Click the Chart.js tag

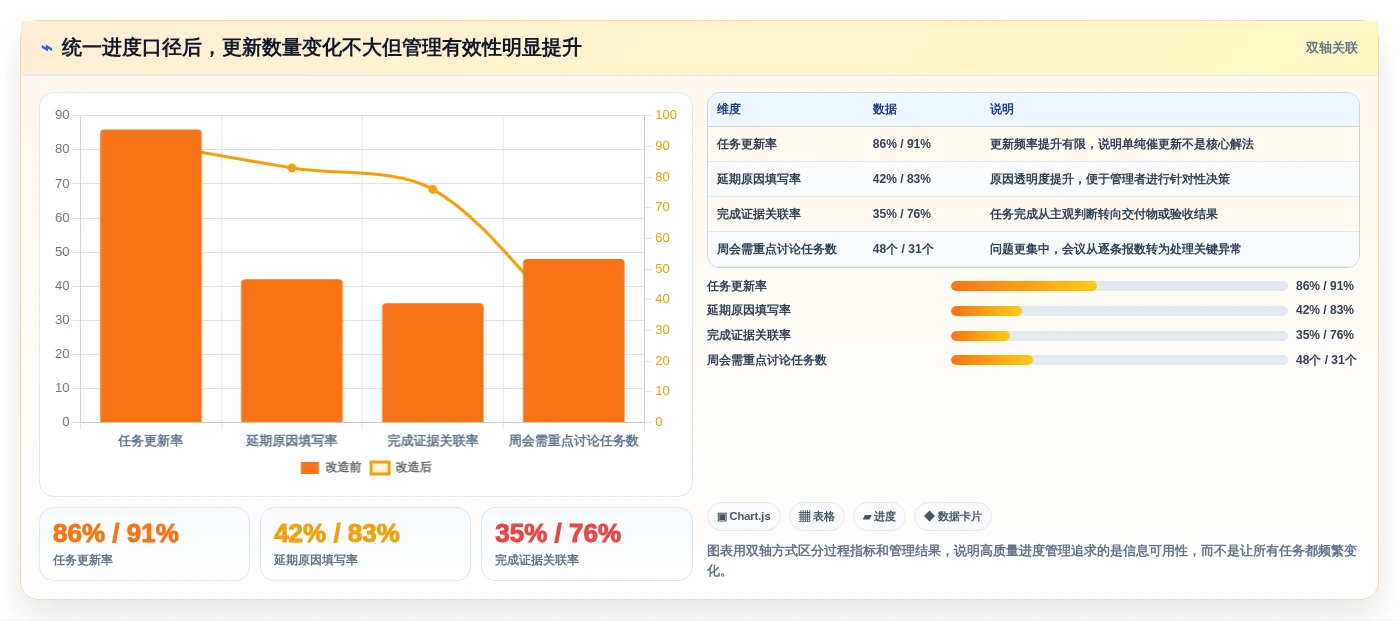(x=744, y=517)
